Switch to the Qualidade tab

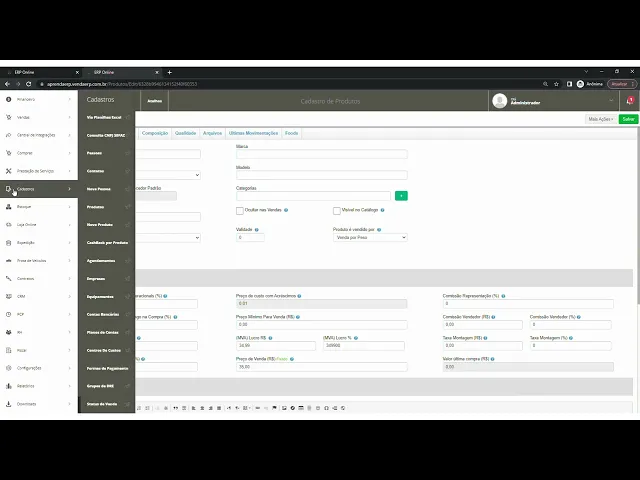pyautogui.click(x=185, y=133)
